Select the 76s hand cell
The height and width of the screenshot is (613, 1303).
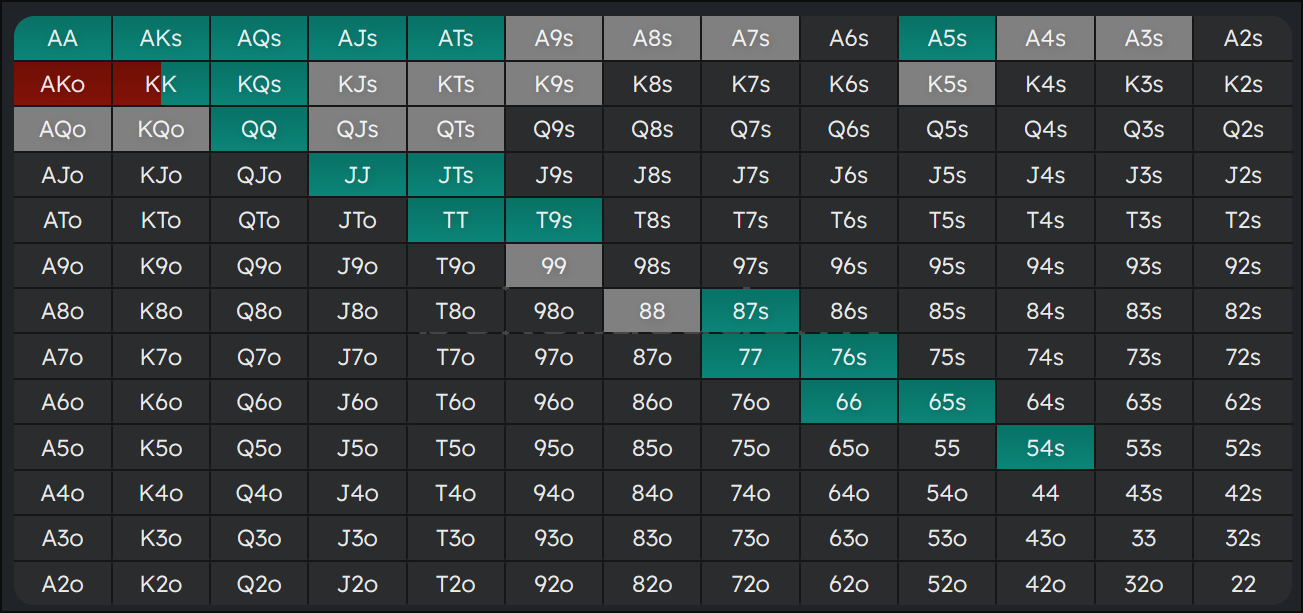(x=848, y=357)
